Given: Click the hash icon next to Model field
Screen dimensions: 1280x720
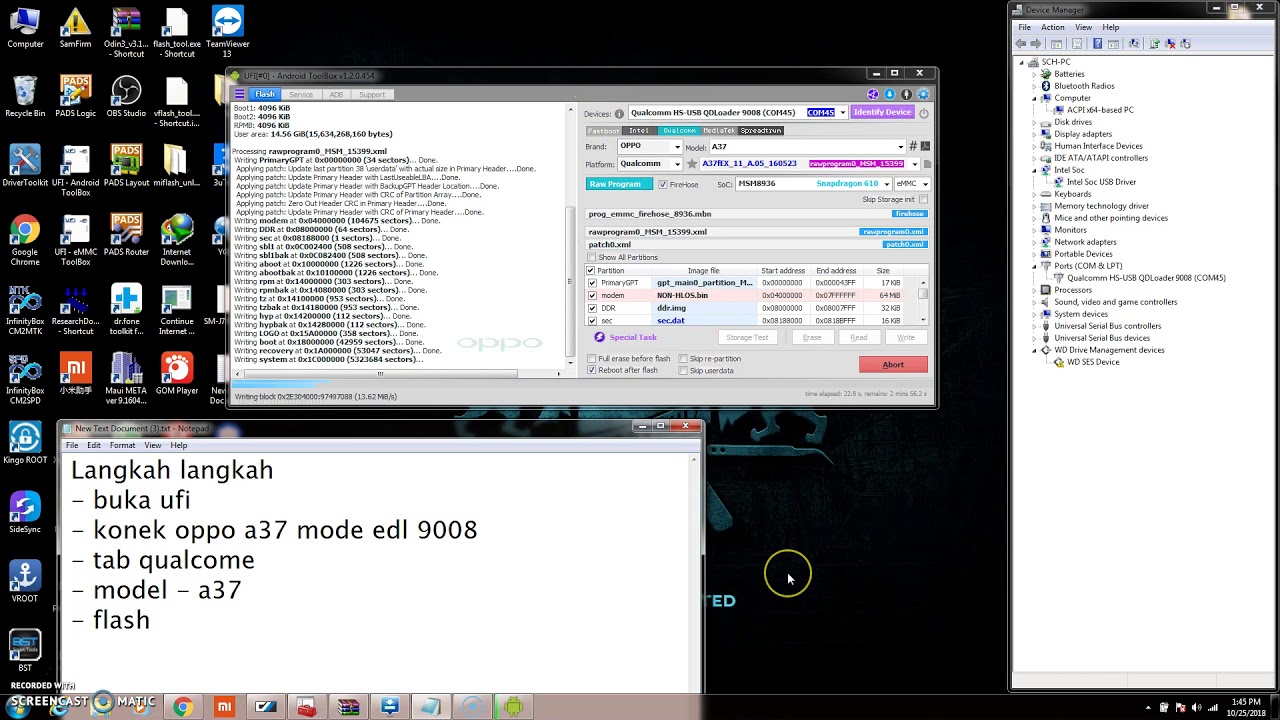Looking at the screenshot, I should [x=912, y=146].
